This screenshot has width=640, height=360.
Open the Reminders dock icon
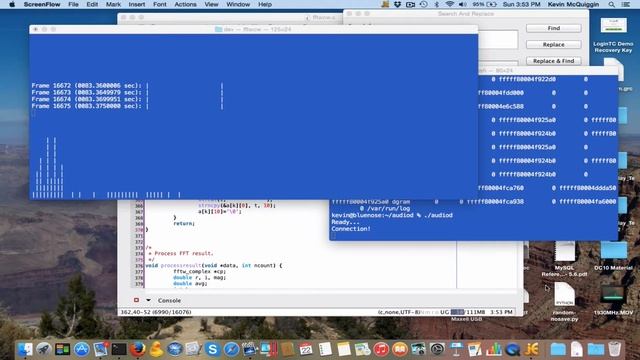(325, 349)
